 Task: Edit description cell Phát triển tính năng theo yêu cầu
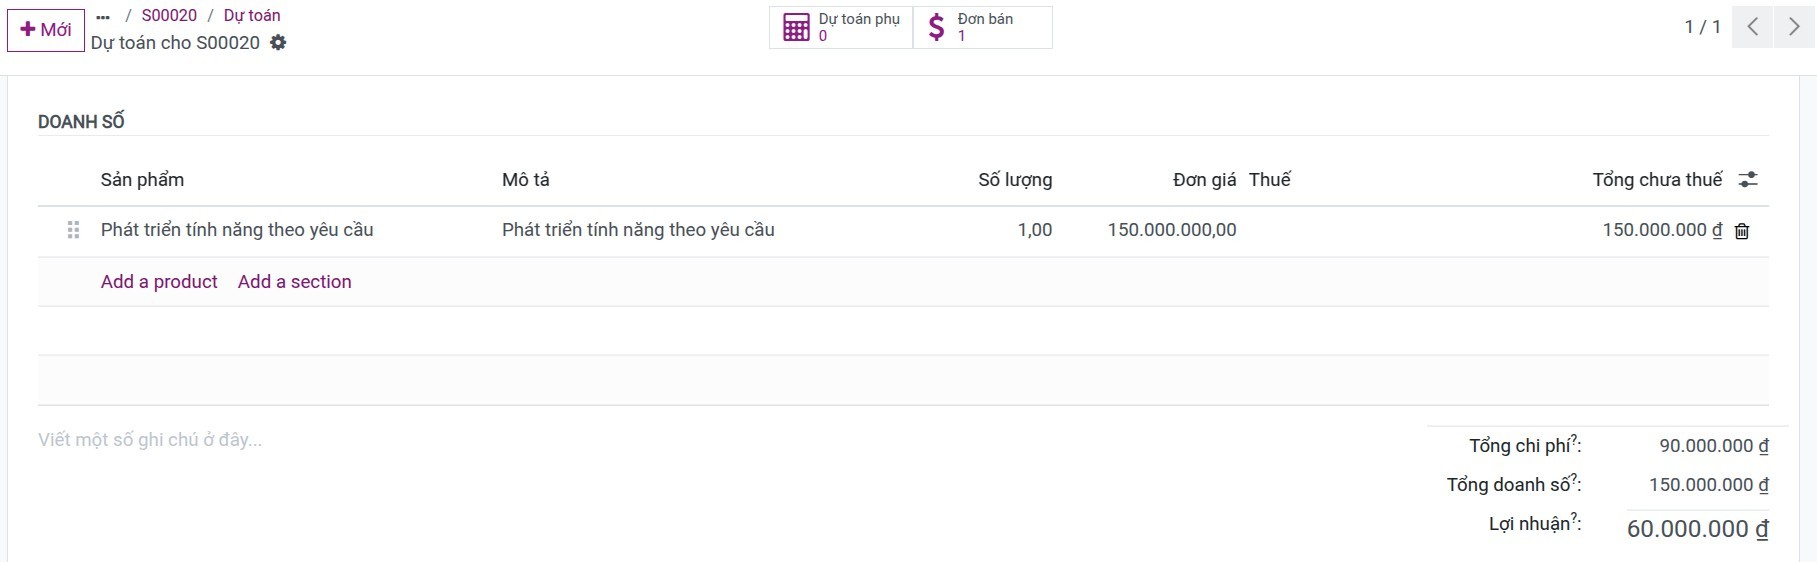tap(638, 230)
